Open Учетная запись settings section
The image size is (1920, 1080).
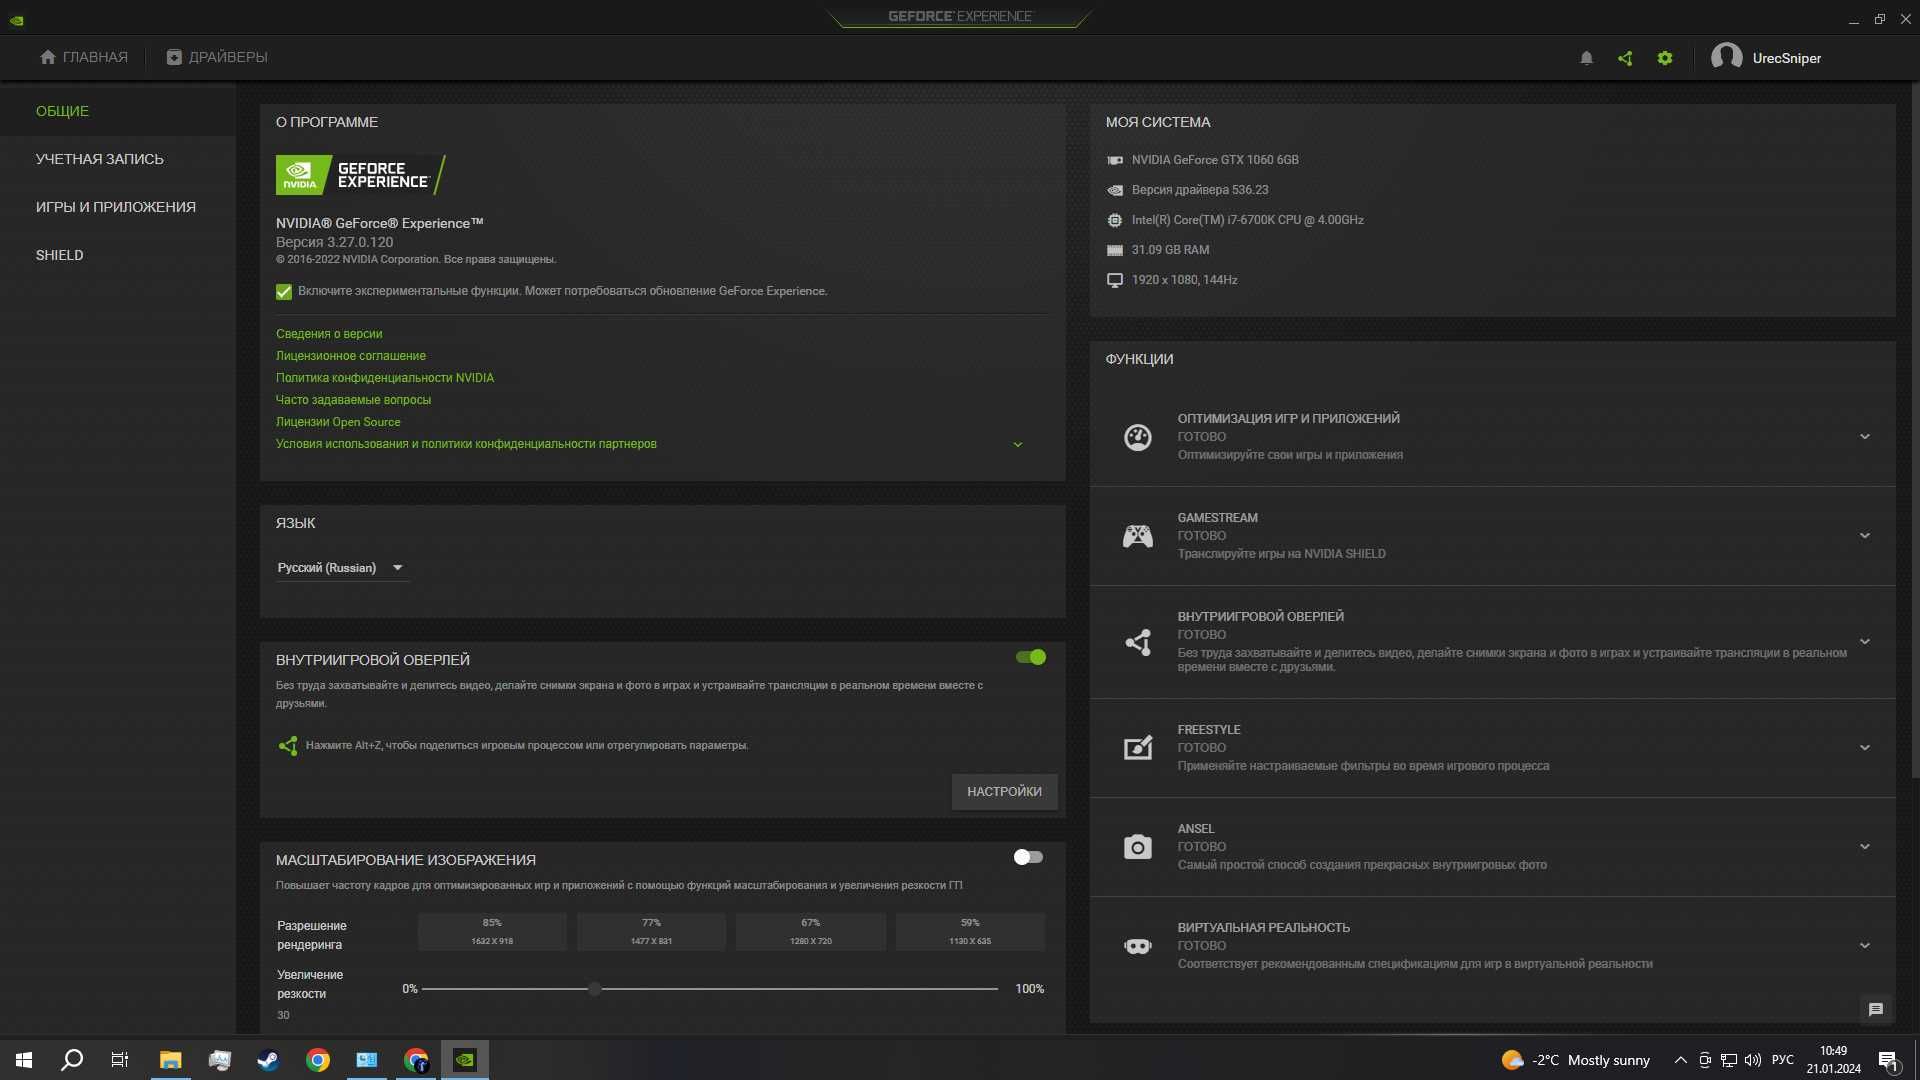coord(118,159)
